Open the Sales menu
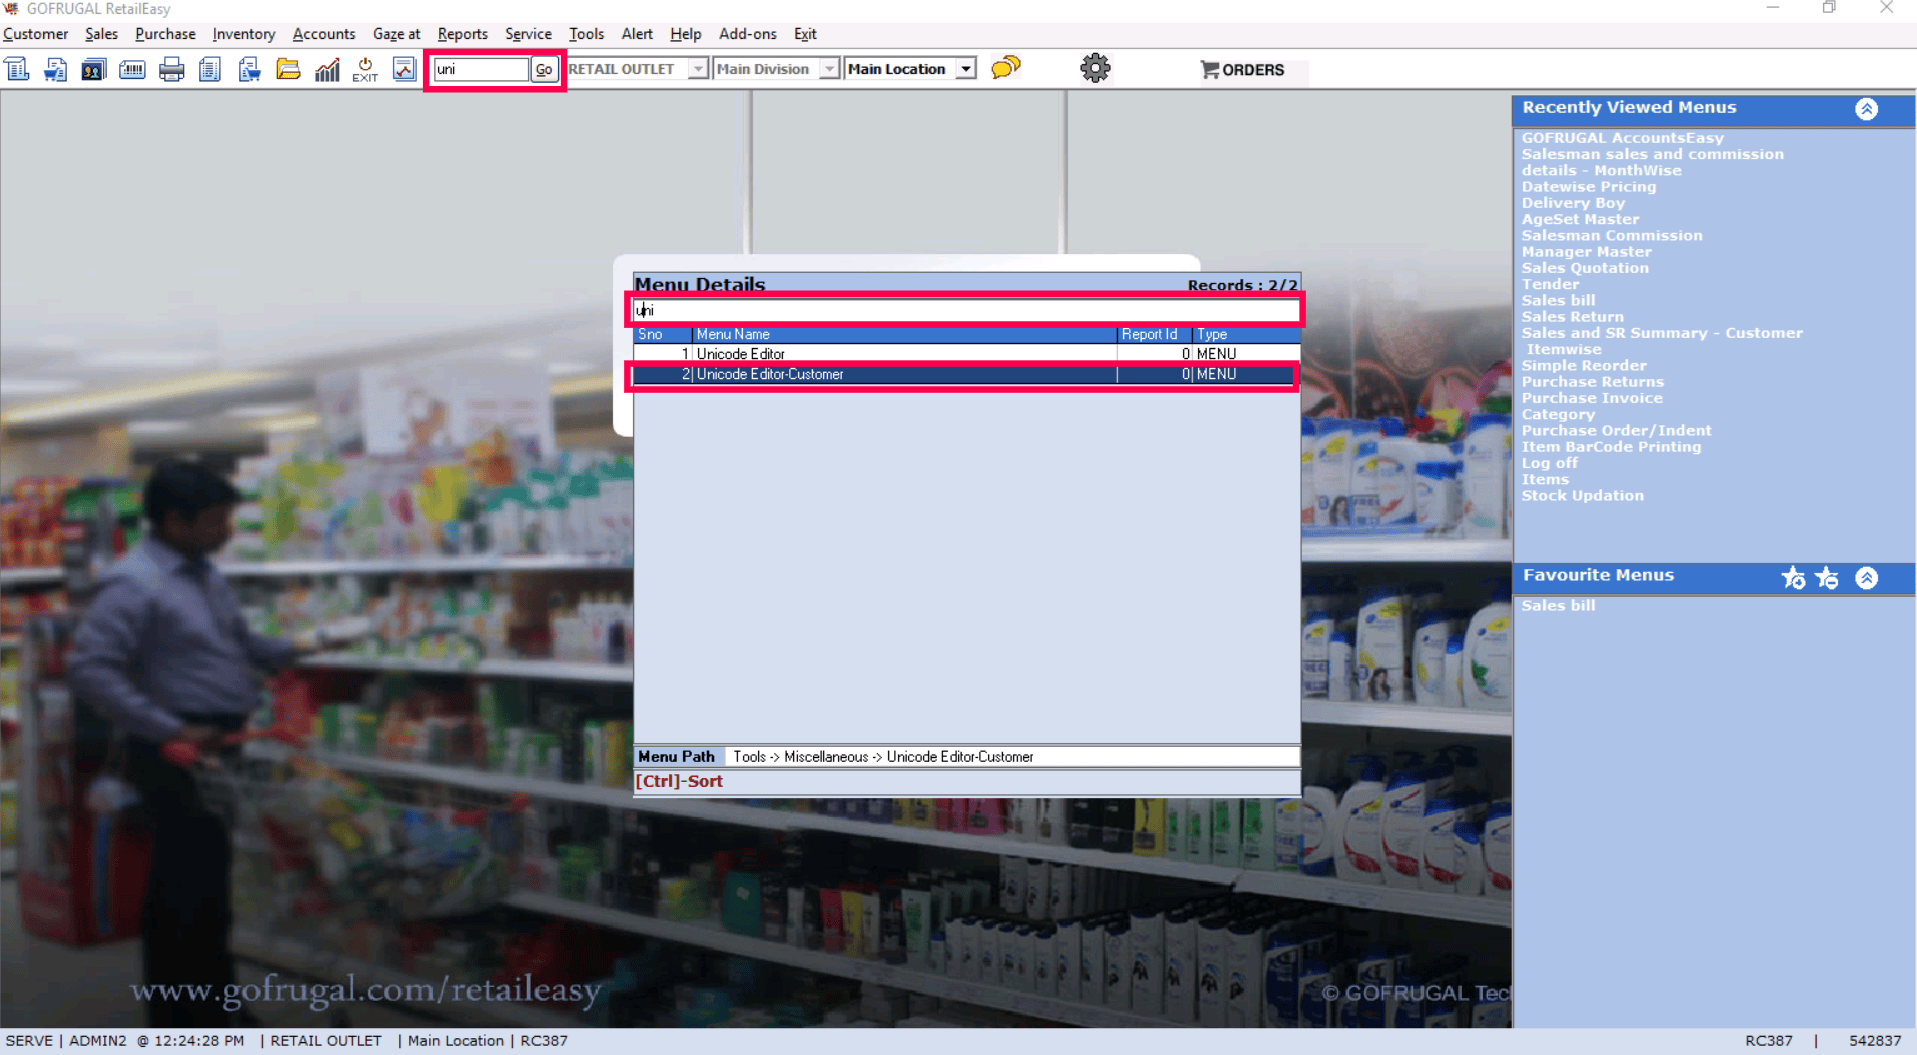1917x1055 pixels. [x=101, y=34]
